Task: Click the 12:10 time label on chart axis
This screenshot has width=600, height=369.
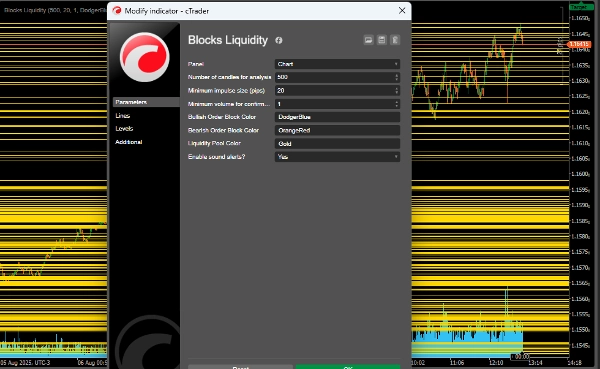Action: [x=496, y=362]
